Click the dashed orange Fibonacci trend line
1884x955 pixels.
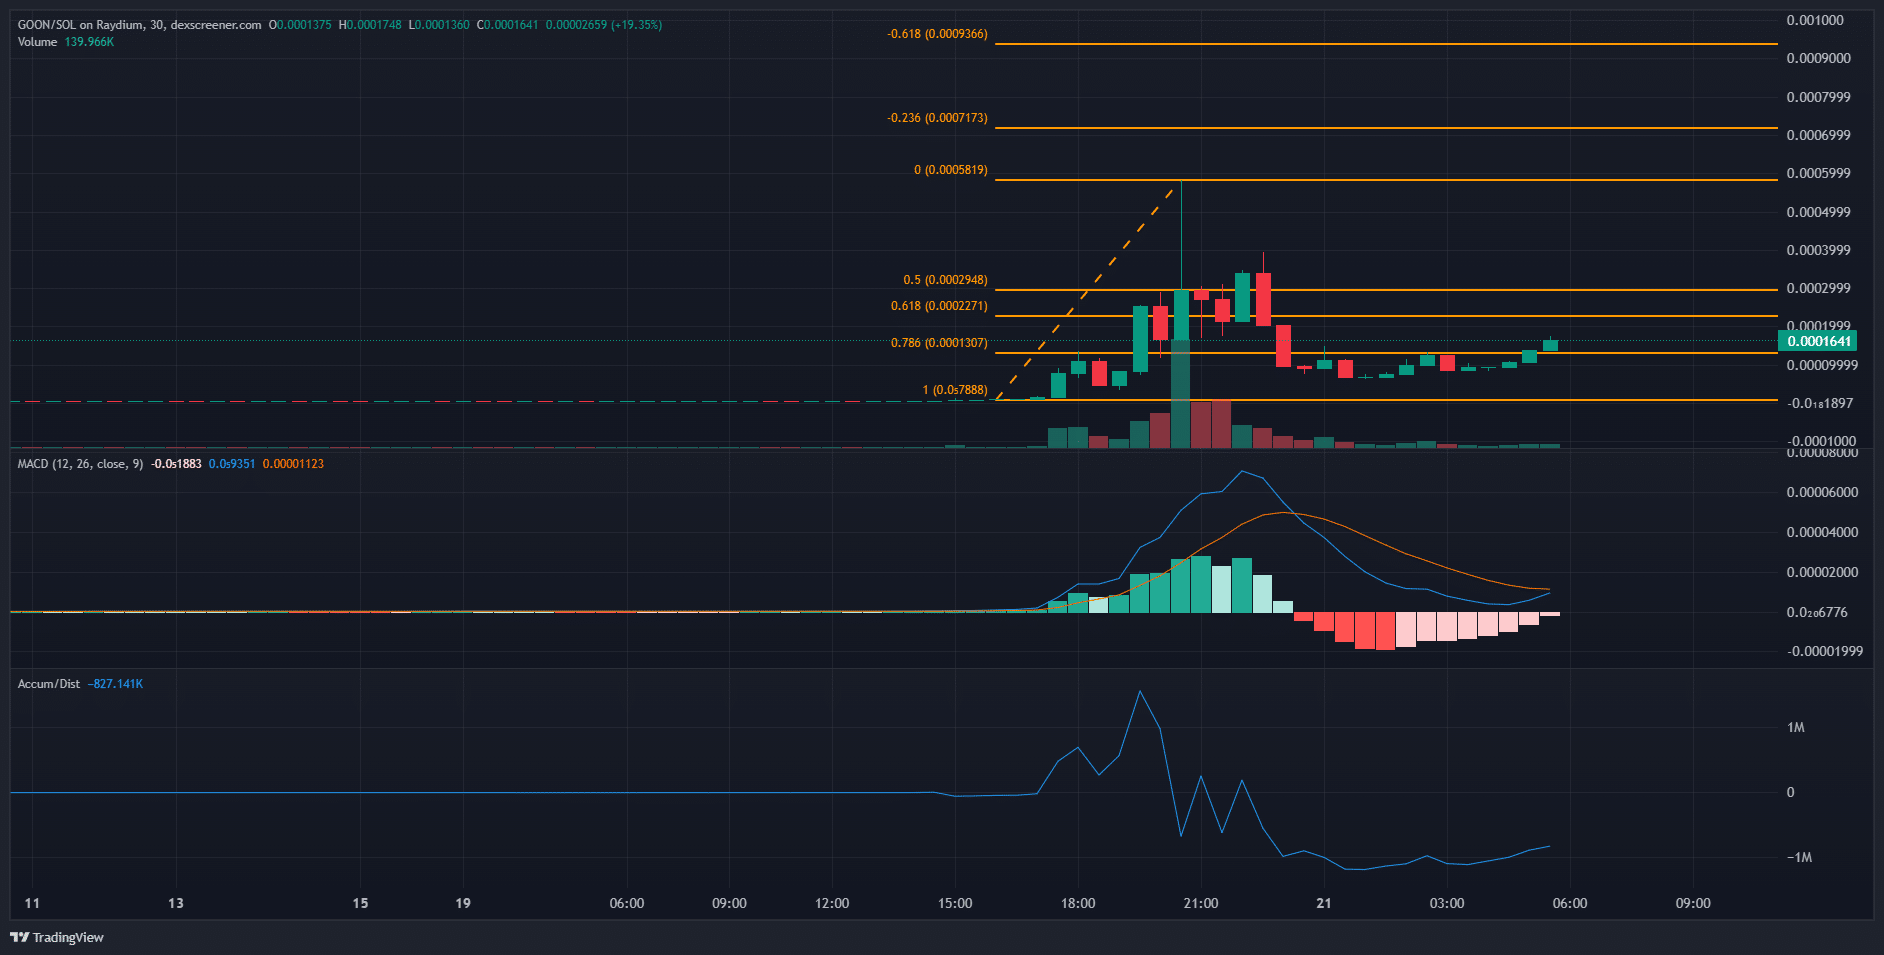coord(1086,290)
